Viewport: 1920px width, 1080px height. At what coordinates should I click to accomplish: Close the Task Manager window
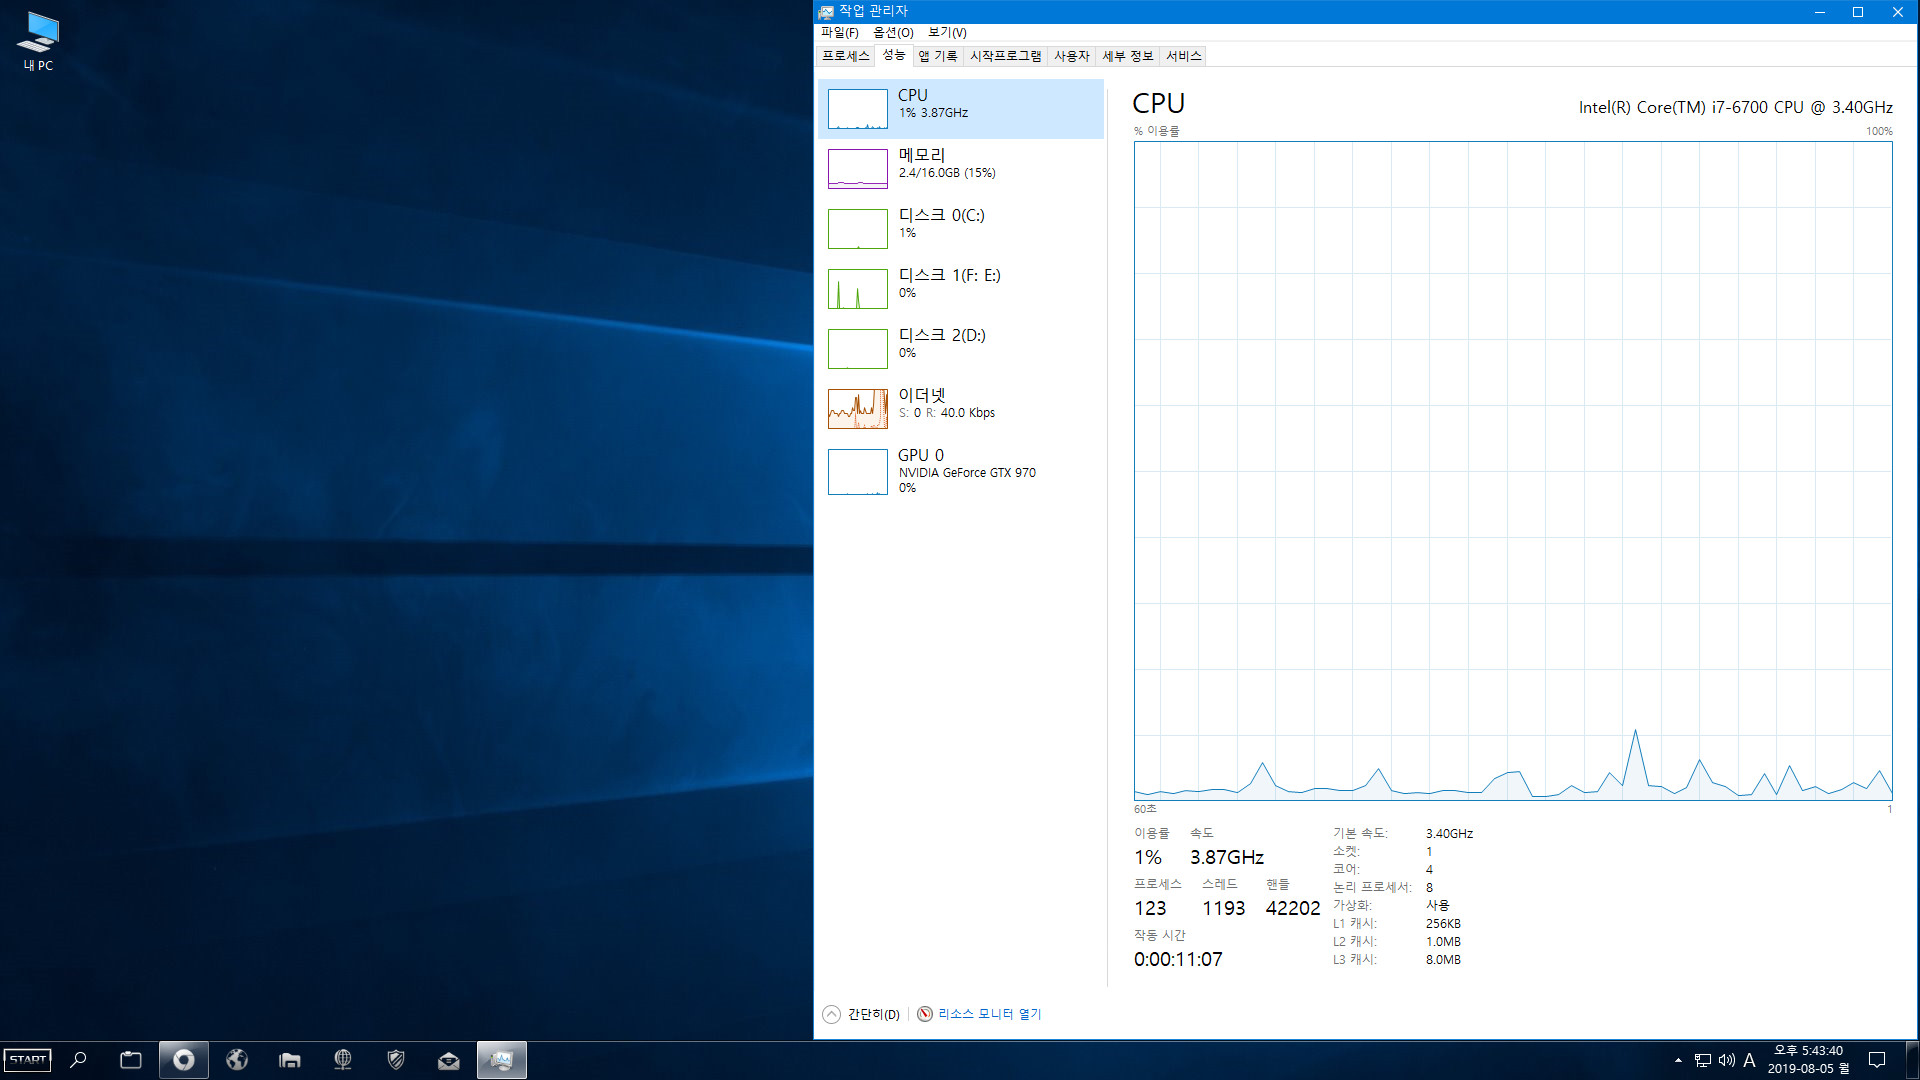coord(1897,12)
